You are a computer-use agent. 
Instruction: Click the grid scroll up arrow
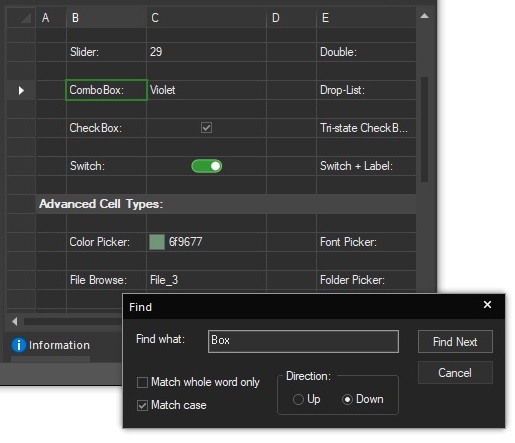(x=424, y=16)
